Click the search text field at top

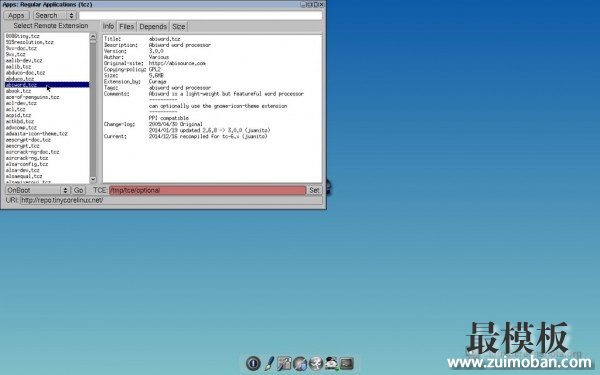[201, 15]
